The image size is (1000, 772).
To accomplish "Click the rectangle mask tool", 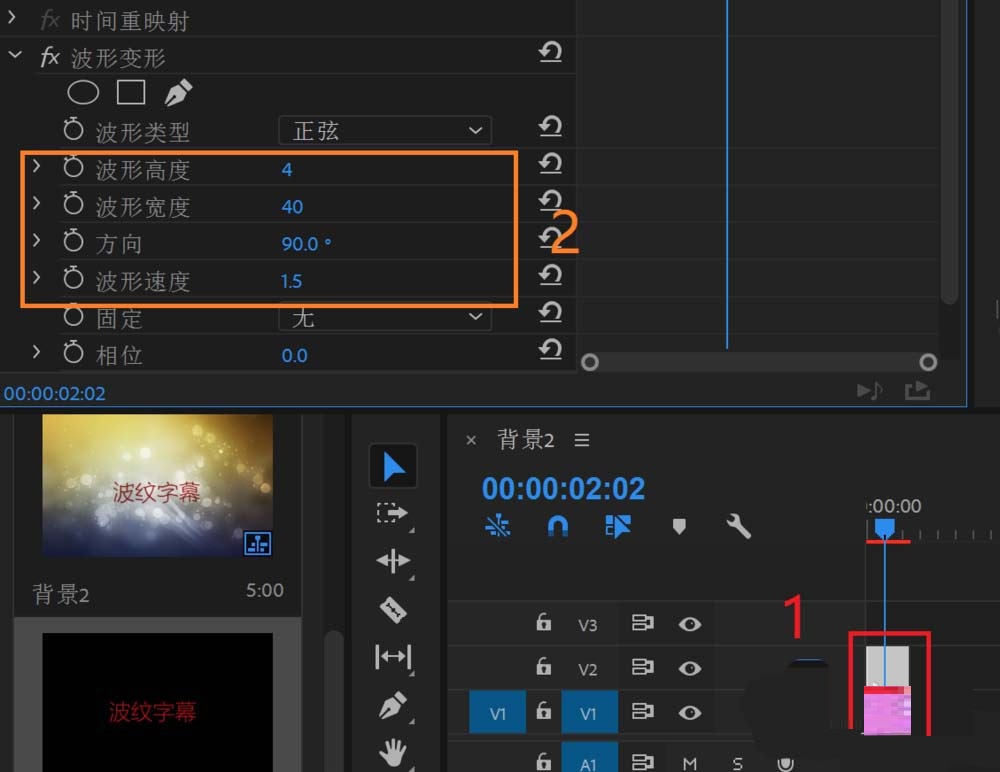I will click(x=131, y=93).
